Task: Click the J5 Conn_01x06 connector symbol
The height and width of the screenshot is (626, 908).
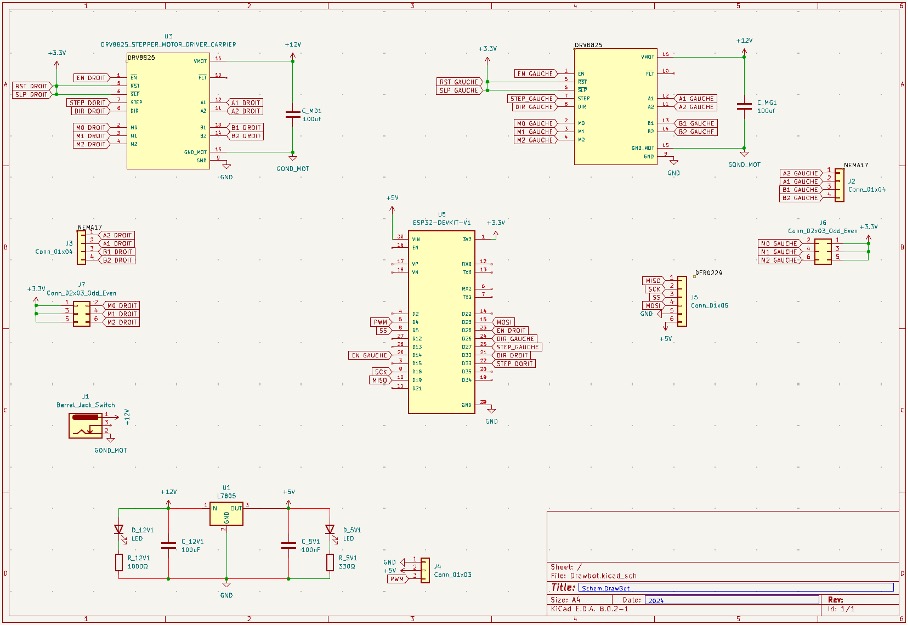Action: (683, 301)
